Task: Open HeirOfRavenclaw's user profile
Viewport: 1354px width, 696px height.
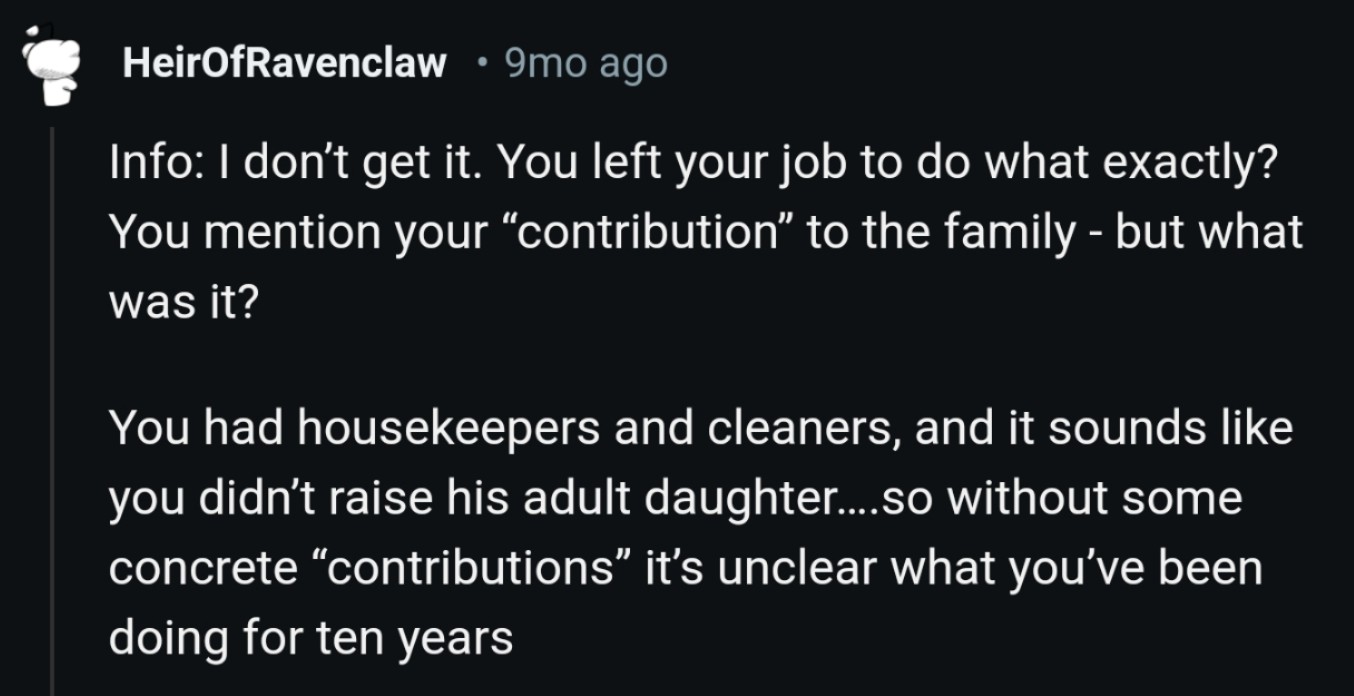Action: (283, 64)
